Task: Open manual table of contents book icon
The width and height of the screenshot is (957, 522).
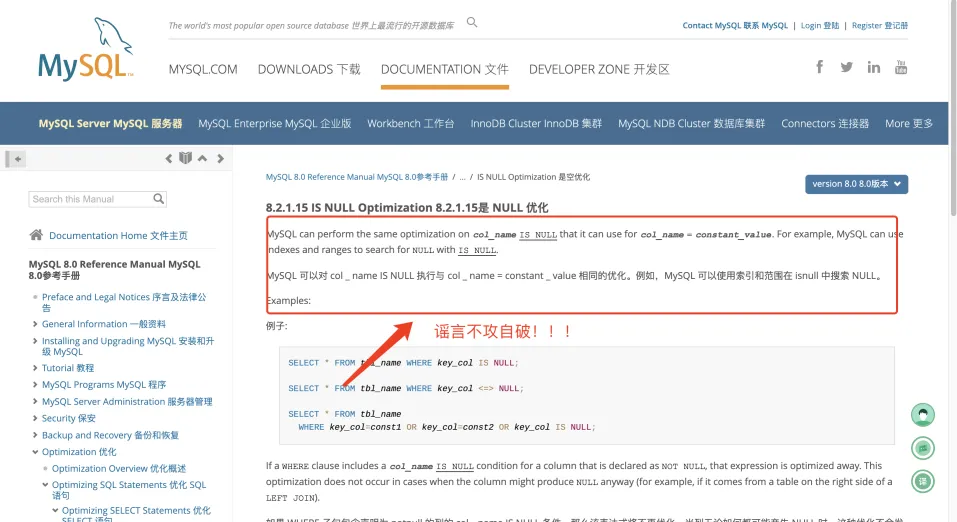Action: [186, 158]
